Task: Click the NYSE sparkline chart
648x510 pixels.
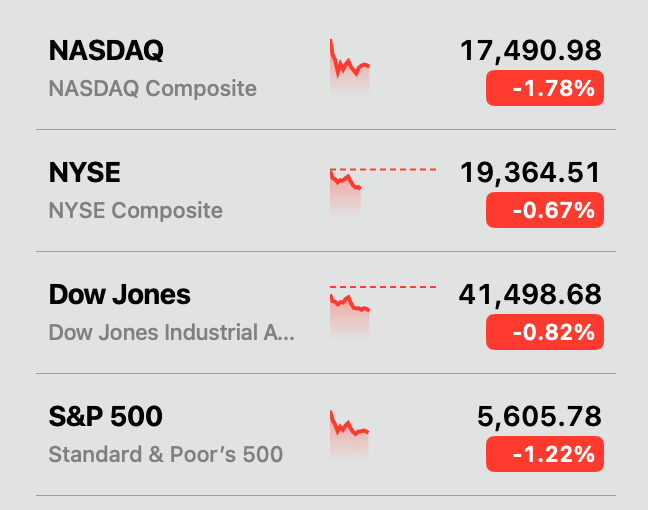Action: pyautogui.click(x=347, y=189)
